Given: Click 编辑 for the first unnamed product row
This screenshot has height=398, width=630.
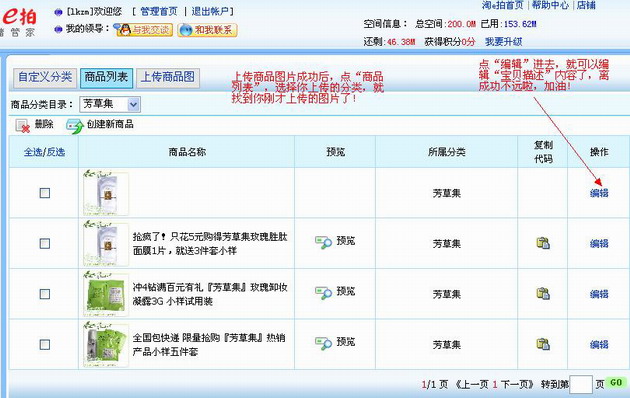Looking at the screenshot, I should [599, 193].
